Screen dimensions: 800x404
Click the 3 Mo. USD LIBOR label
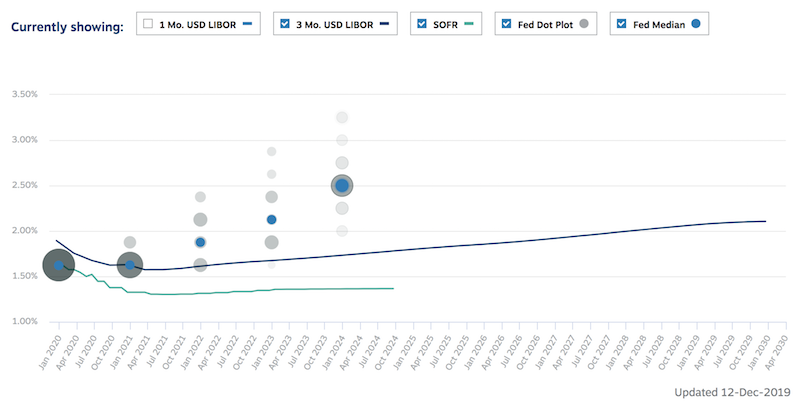coord(335,24)
